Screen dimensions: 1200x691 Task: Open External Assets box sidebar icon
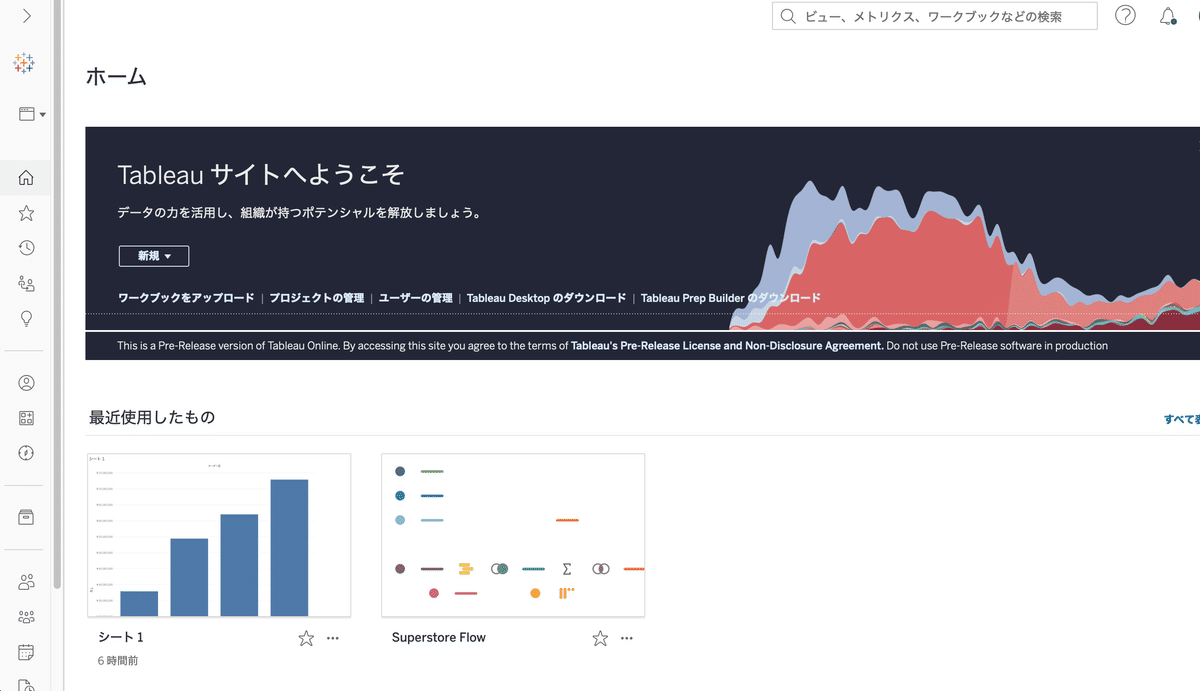tap(27, 517)
